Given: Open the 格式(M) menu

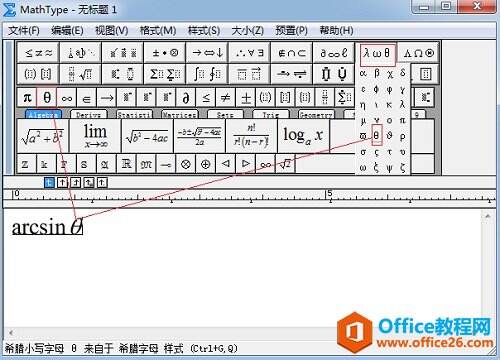Looking at the screenshot, I should [158, 31].
